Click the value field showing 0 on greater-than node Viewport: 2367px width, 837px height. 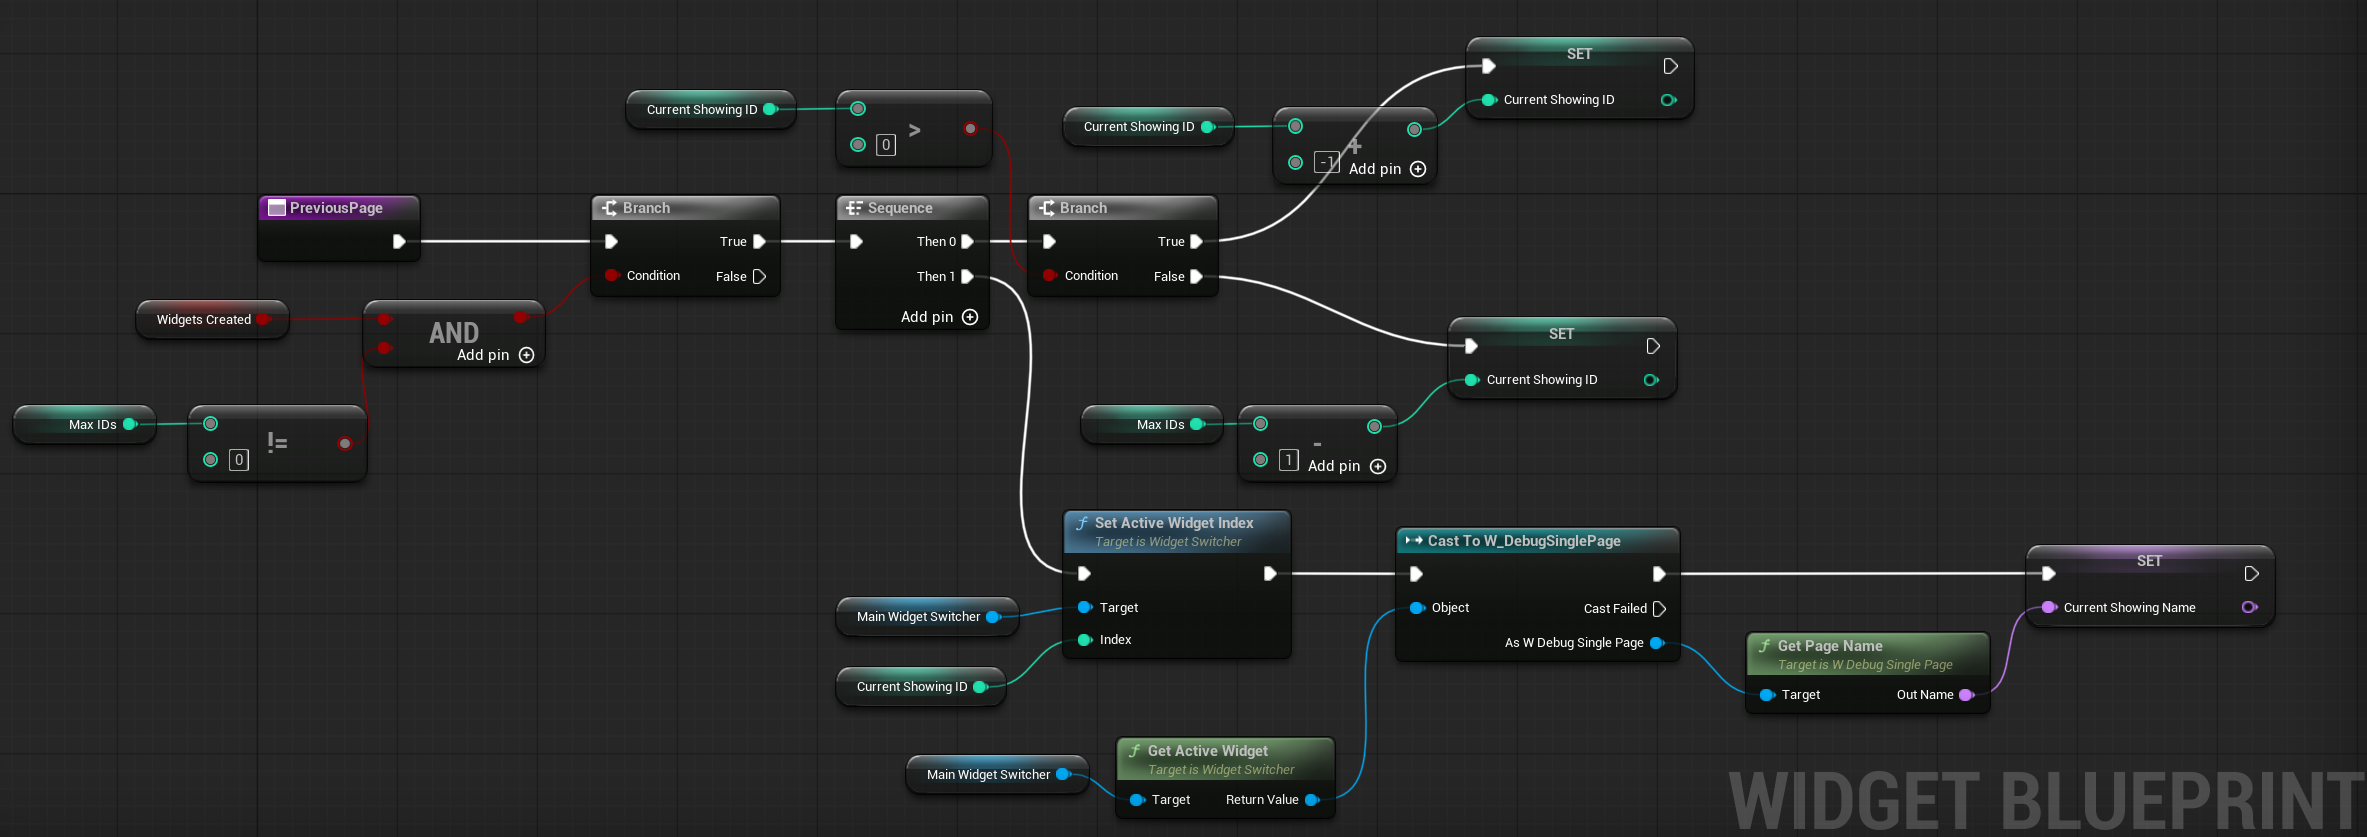coord(885,145)
